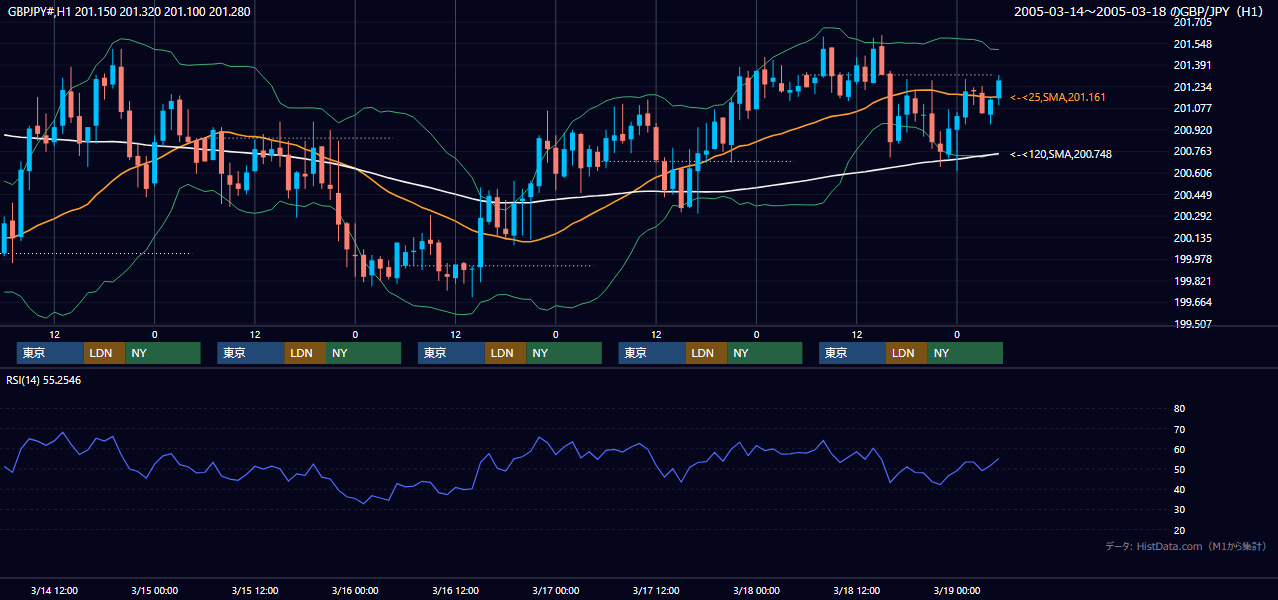Click RSI scale value 40
This screenshot has width=1278, height=600.
tap(1179, 490)
